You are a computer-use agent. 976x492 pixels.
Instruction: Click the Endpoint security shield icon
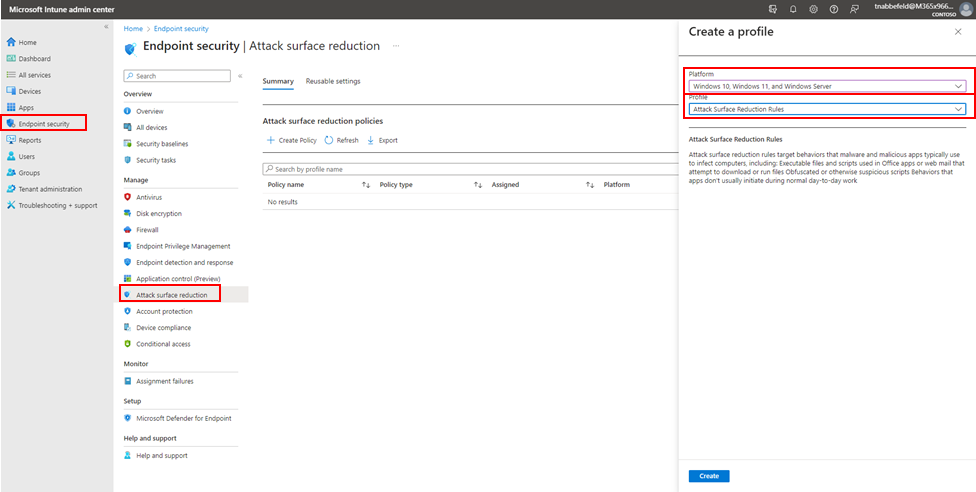click(11, 123)
